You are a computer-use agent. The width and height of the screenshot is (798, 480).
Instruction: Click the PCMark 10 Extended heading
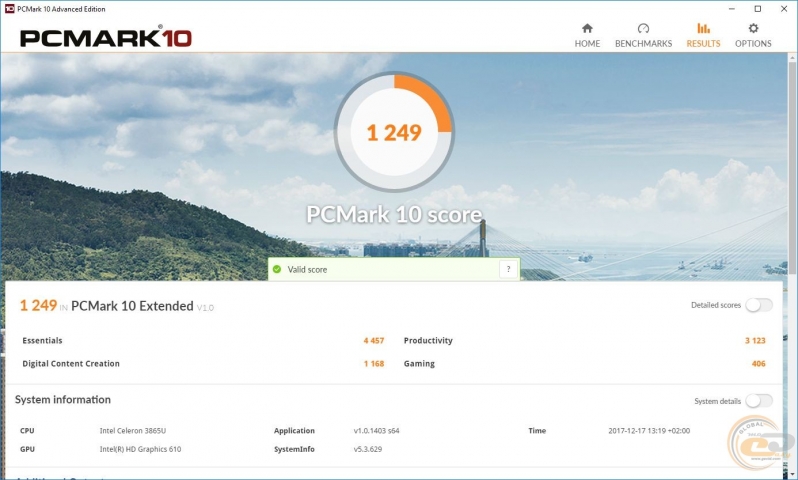coord(132,305)
